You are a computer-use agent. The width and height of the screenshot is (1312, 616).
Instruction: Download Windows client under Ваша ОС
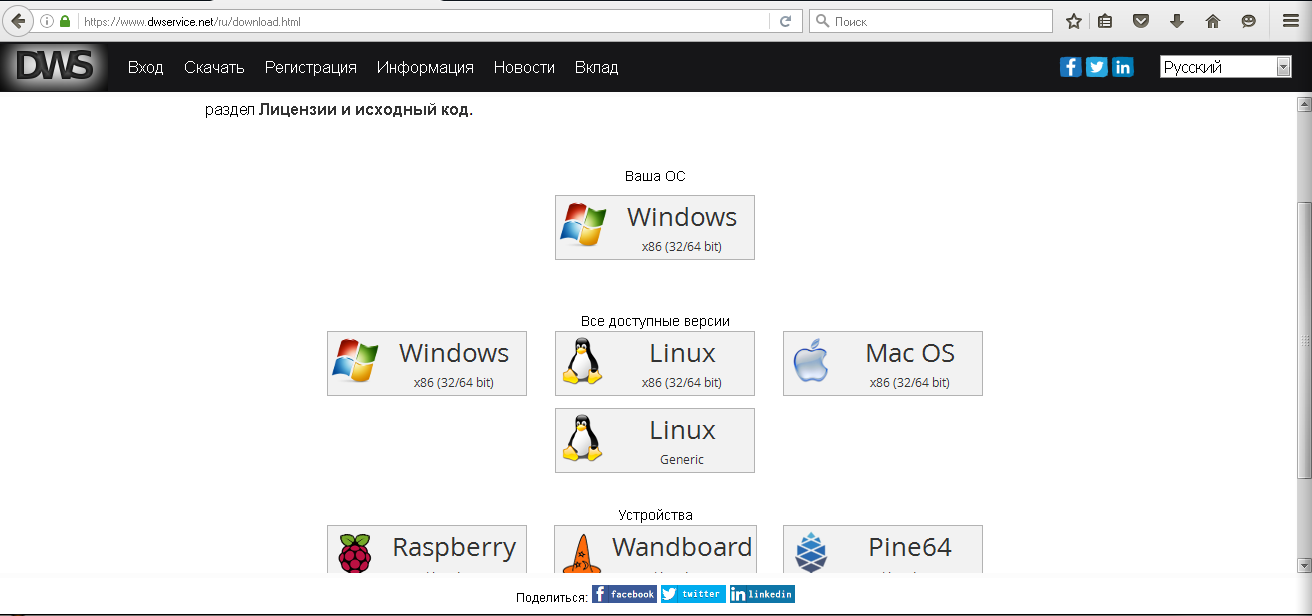(655, 227)
